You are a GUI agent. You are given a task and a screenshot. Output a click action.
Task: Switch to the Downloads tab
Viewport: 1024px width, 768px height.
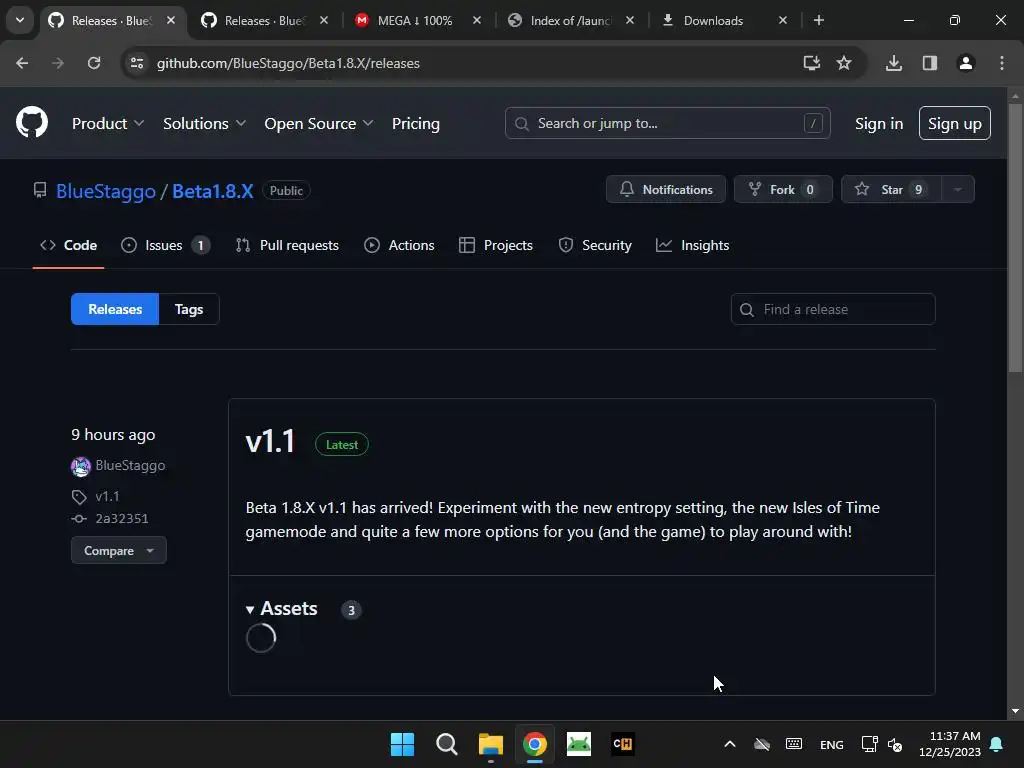point(713,20)
